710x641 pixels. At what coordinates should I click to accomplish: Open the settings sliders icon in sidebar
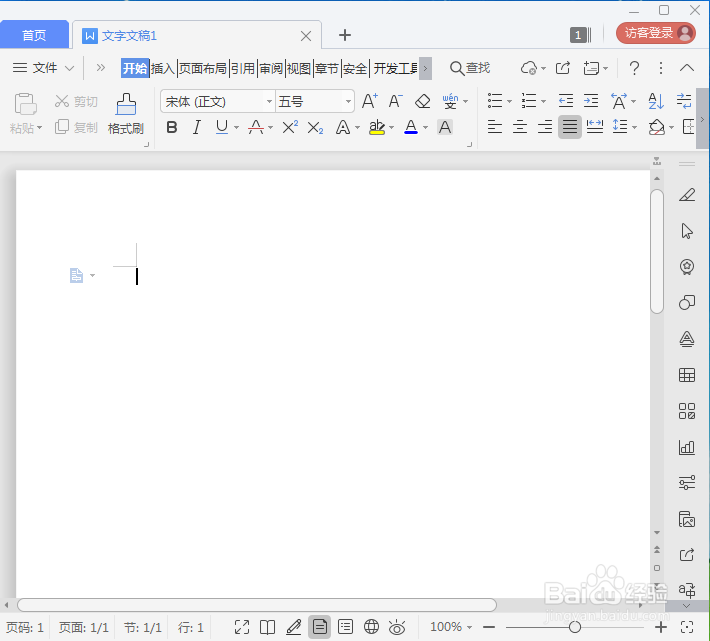tap(686, 483)
